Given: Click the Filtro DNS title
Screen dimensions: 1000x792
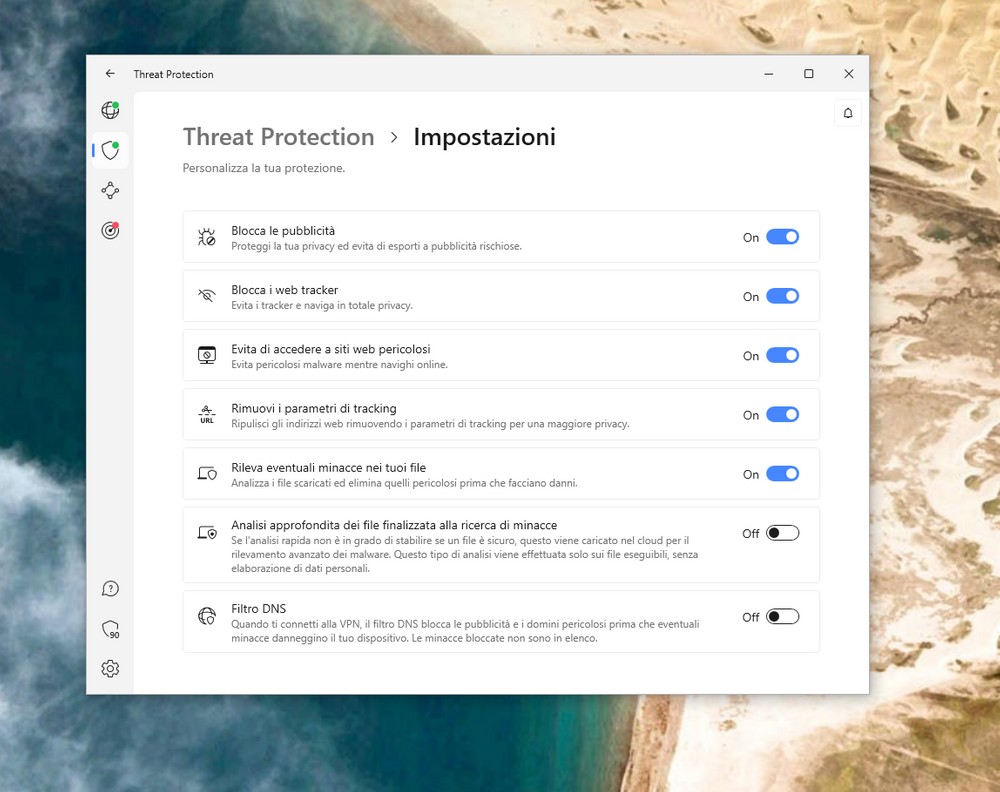Looking at the screenshot, I should [x=258, y=609].
